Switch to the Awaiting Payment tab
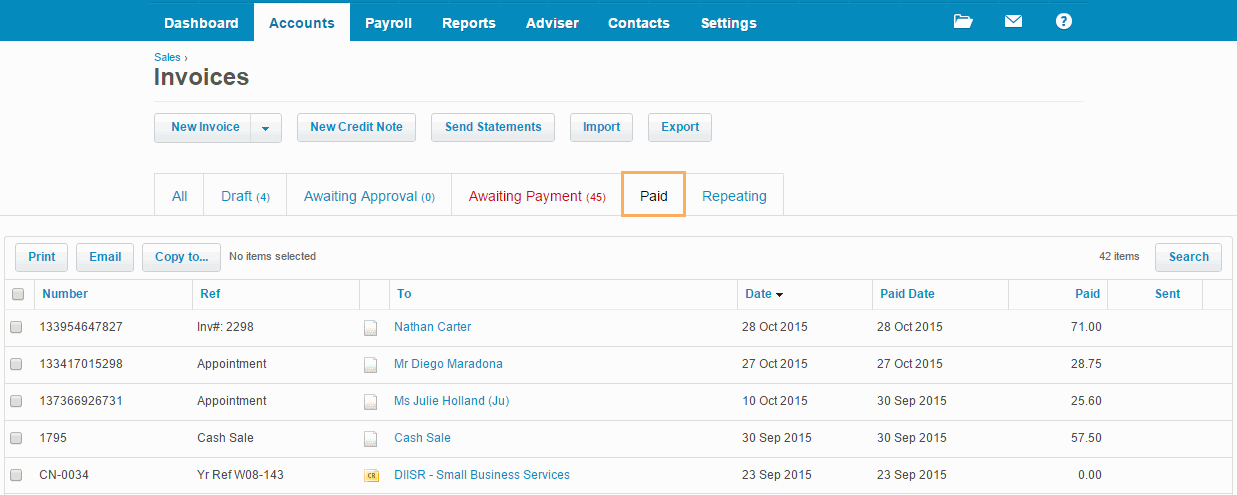The height and width of the screenshot is (495, 1237). click(x=536, y=196)
